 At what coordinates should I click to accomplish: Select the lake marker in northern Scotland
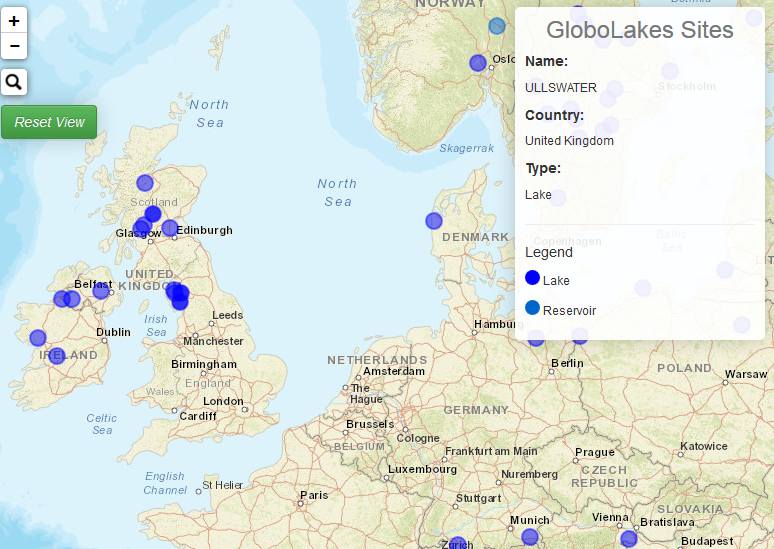[x=145, y=183]
